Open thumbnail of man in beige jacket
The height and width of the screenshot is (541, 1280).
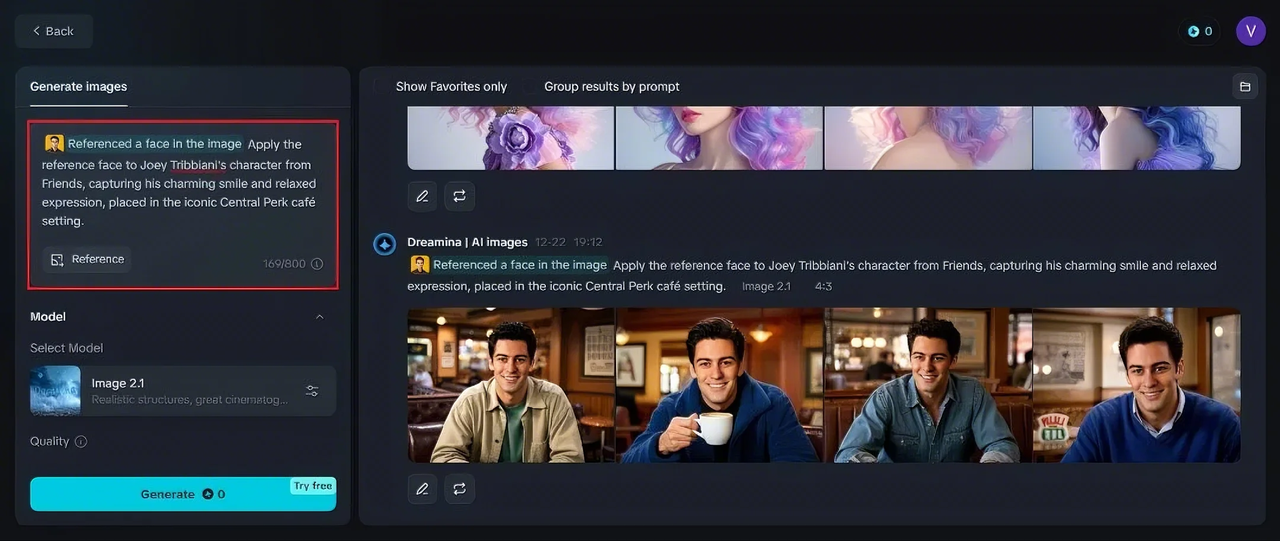511,385
